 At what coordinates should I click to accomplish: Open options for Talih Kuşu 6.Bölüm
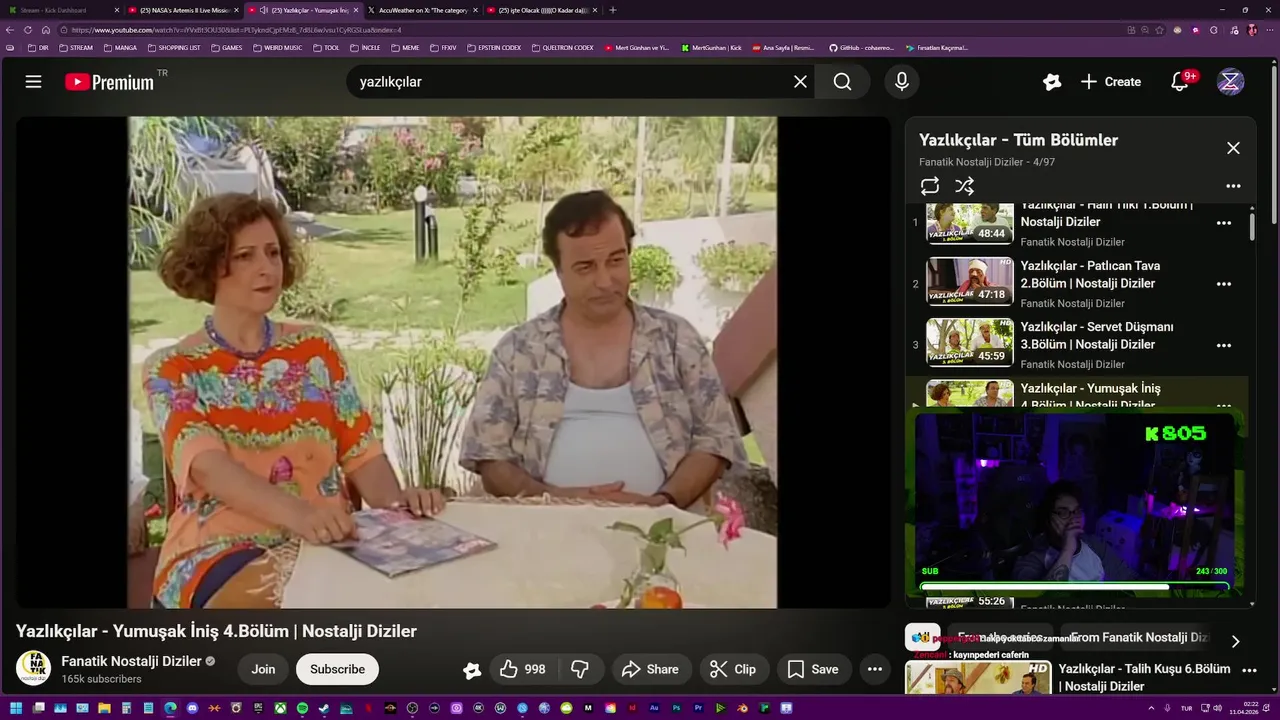1249,670
